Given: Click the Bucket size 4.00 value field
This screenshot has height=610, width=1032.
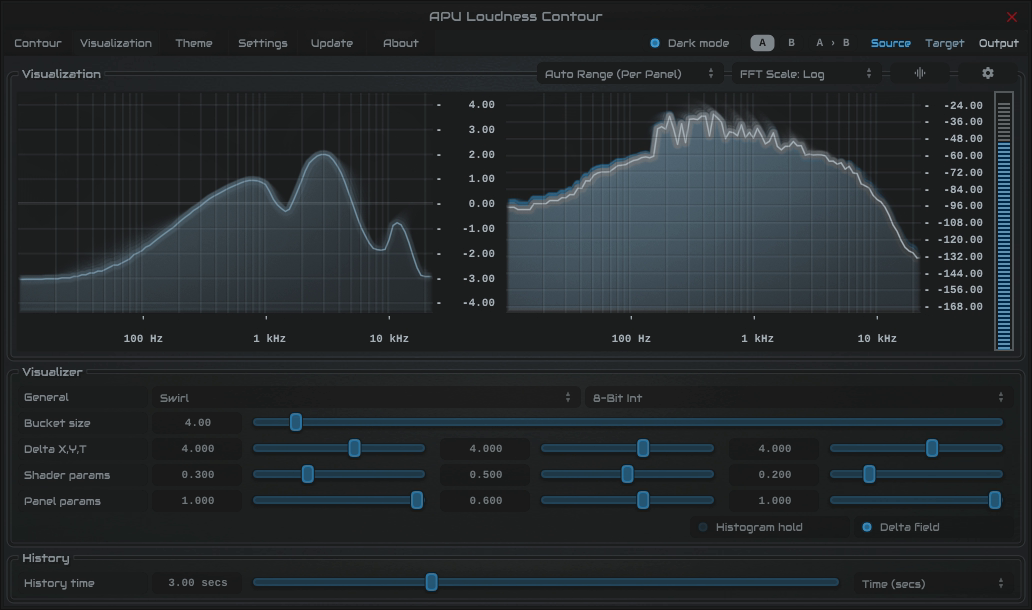Looking at the screenshot, I should 197,423.
